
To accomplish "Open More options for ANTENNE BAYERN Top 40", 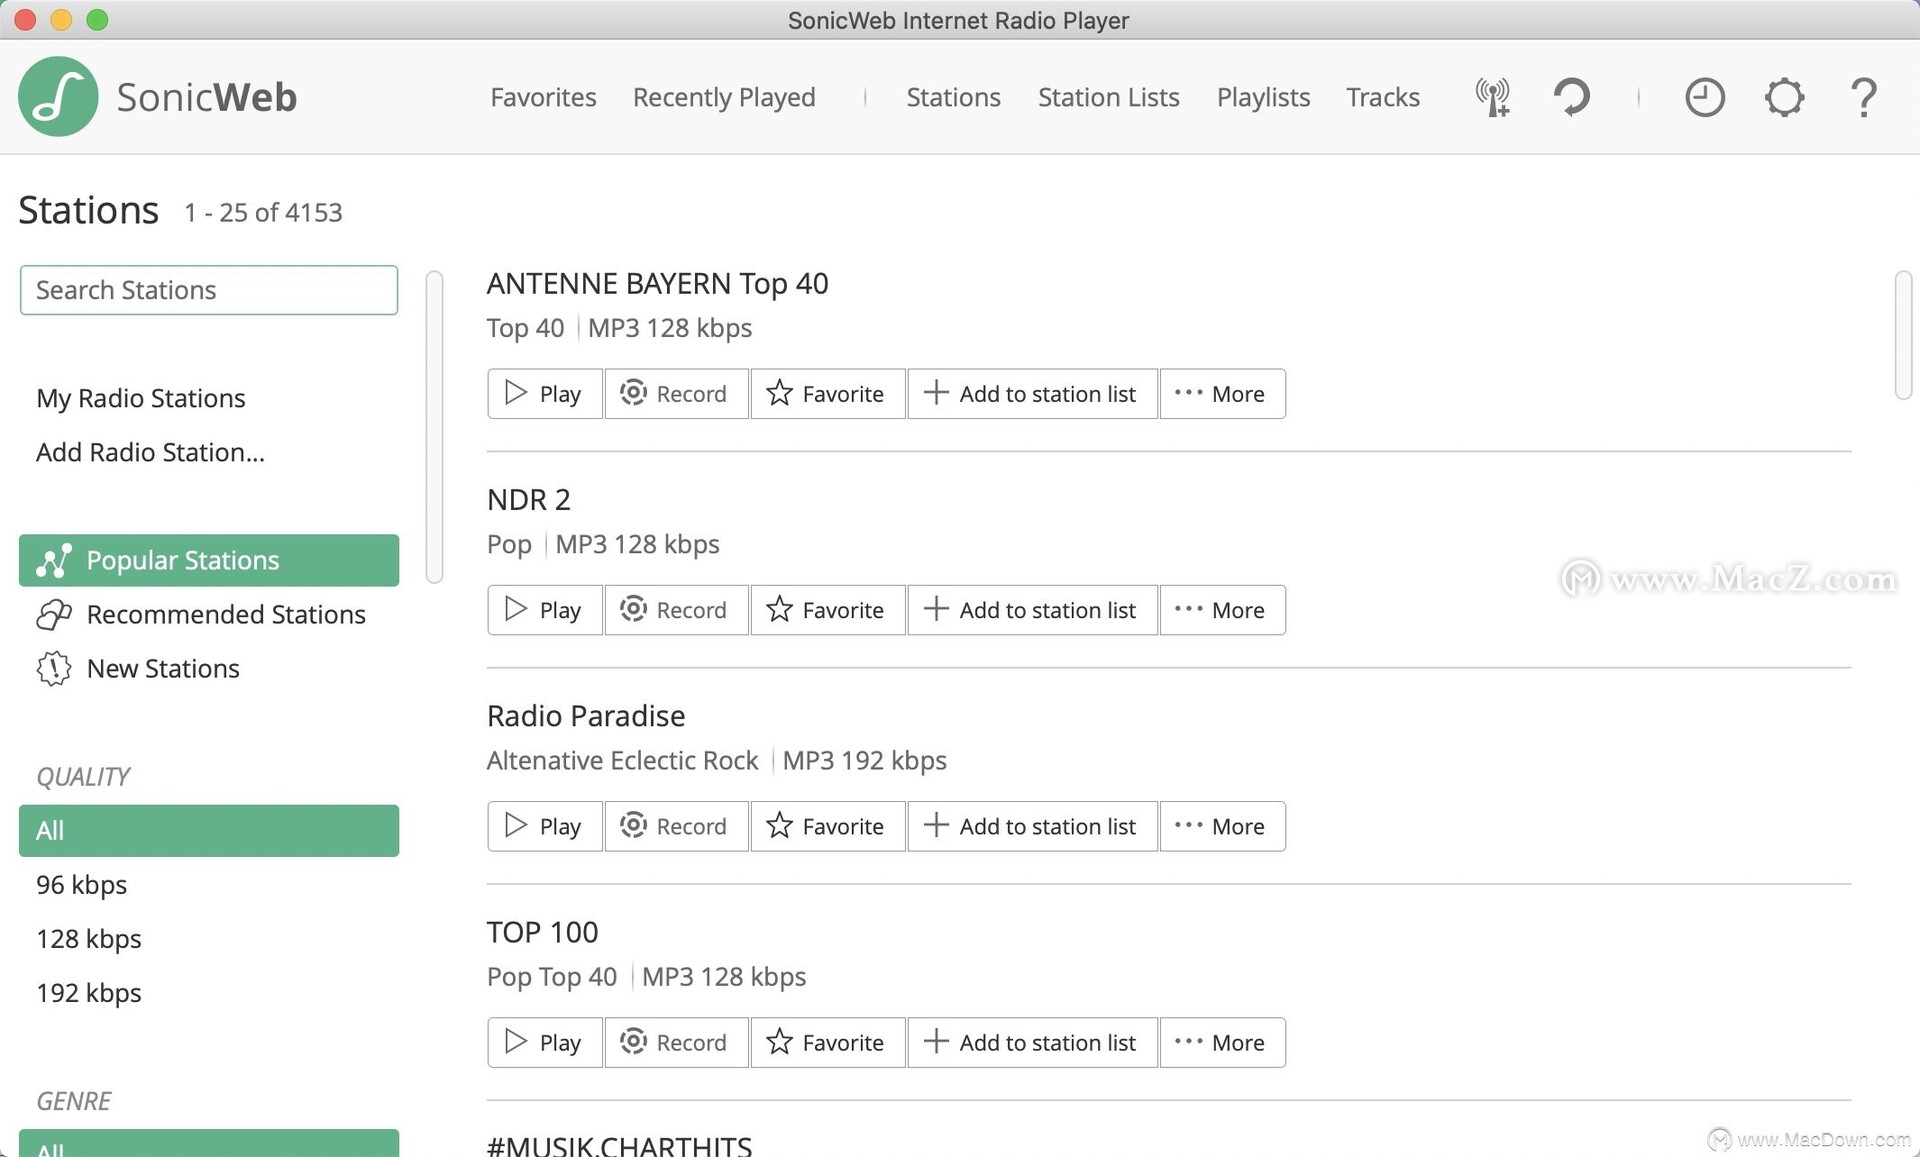I will pyautogui.click(x=1222, y=394).
